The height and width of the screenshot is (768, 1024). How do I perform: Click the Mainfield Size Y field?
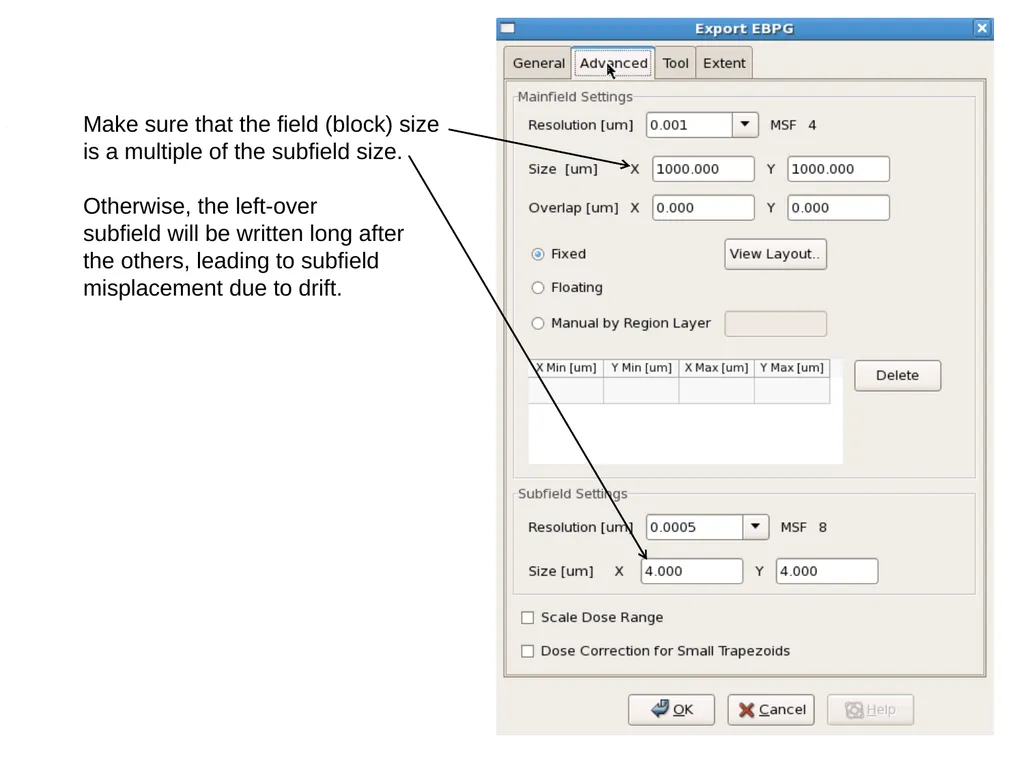(838, 169)
